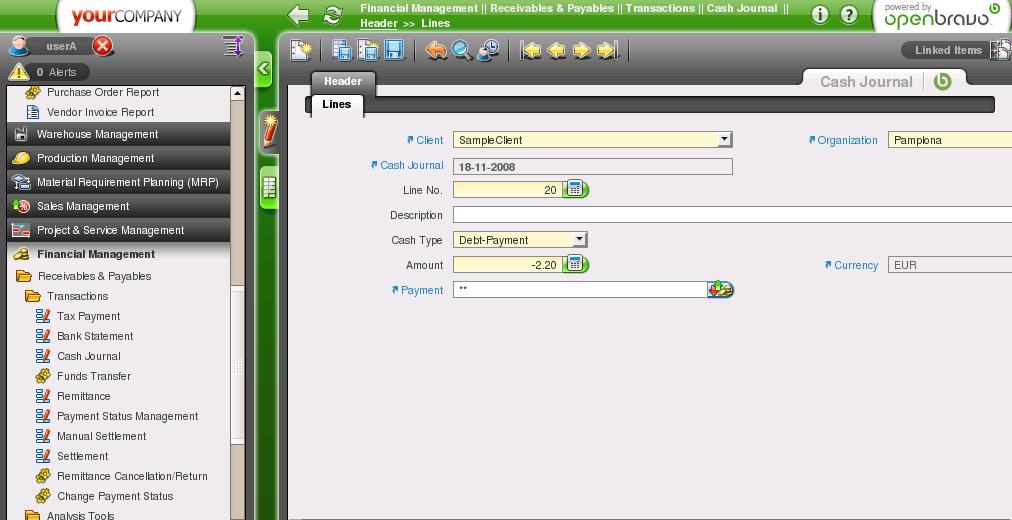Go to the last record
The image size is (1012, 520).
point(607,50)
